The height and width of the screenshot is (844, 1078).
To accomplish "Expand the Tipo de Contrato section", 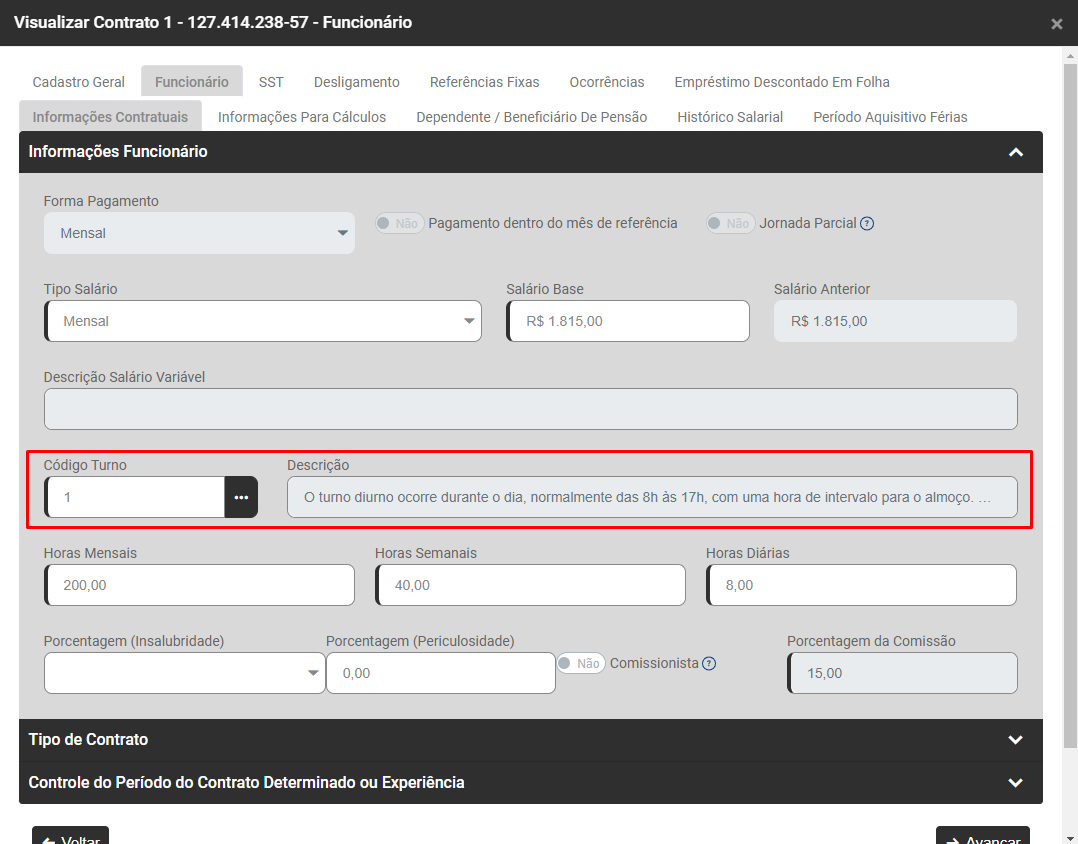I will pyautogui.click(x=1016, y=740).
